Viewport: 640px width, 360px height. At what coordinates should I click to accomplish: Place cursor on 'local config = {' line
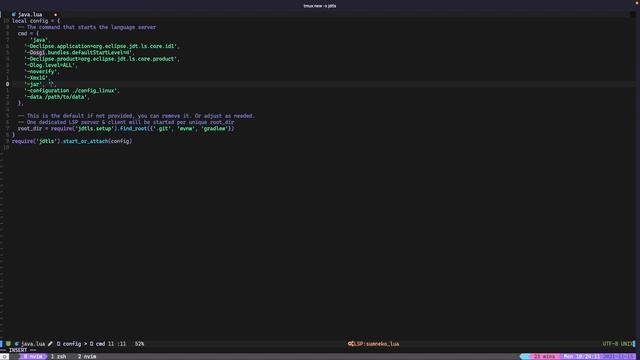pos(36,21)
